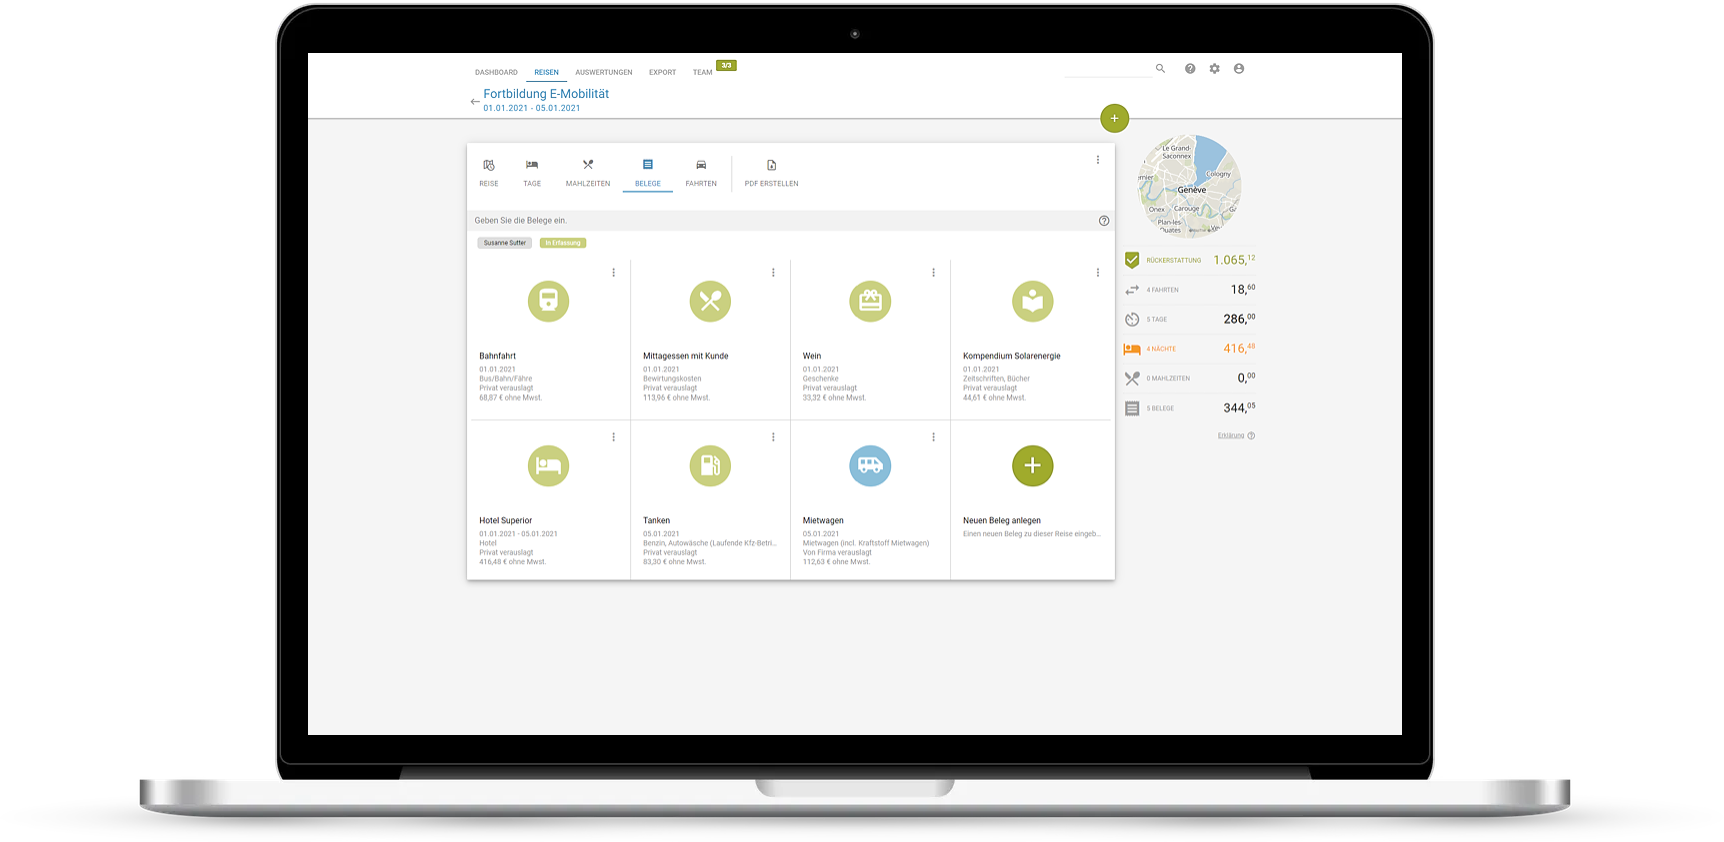Expand the Hotel Superior card options menu
This screenshot has width=1724, height=842.
613,437
